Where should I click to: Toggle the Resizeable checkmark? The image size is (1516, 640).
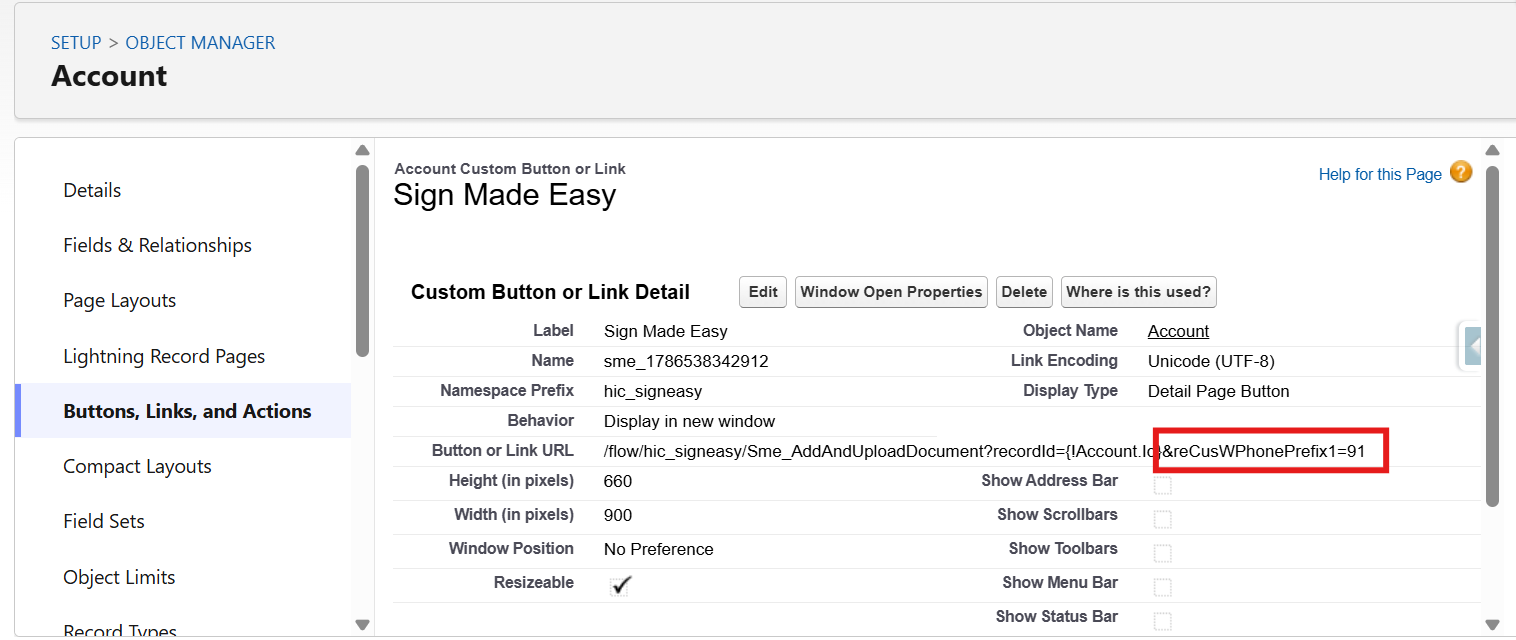point(621,585)
